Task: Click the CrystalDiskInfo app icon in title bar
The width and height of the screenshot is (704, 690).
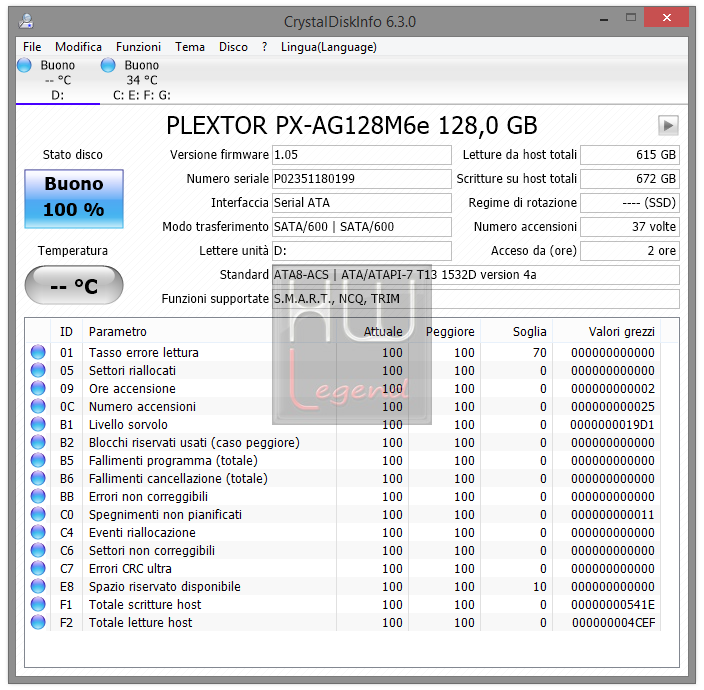Action: [26, 21]
